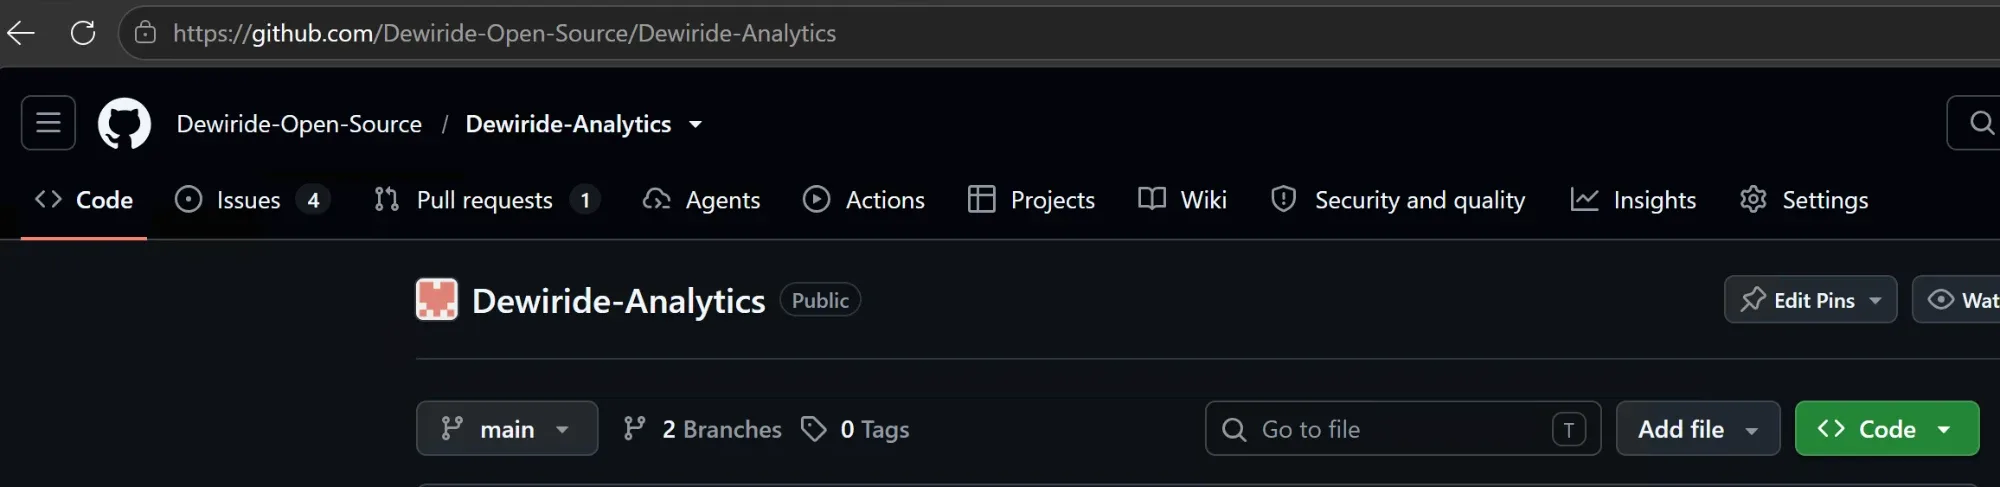This screenshot has height=487, width=2000.
Task: Click the Issues circle icon
Action: (x=188, y=199)
